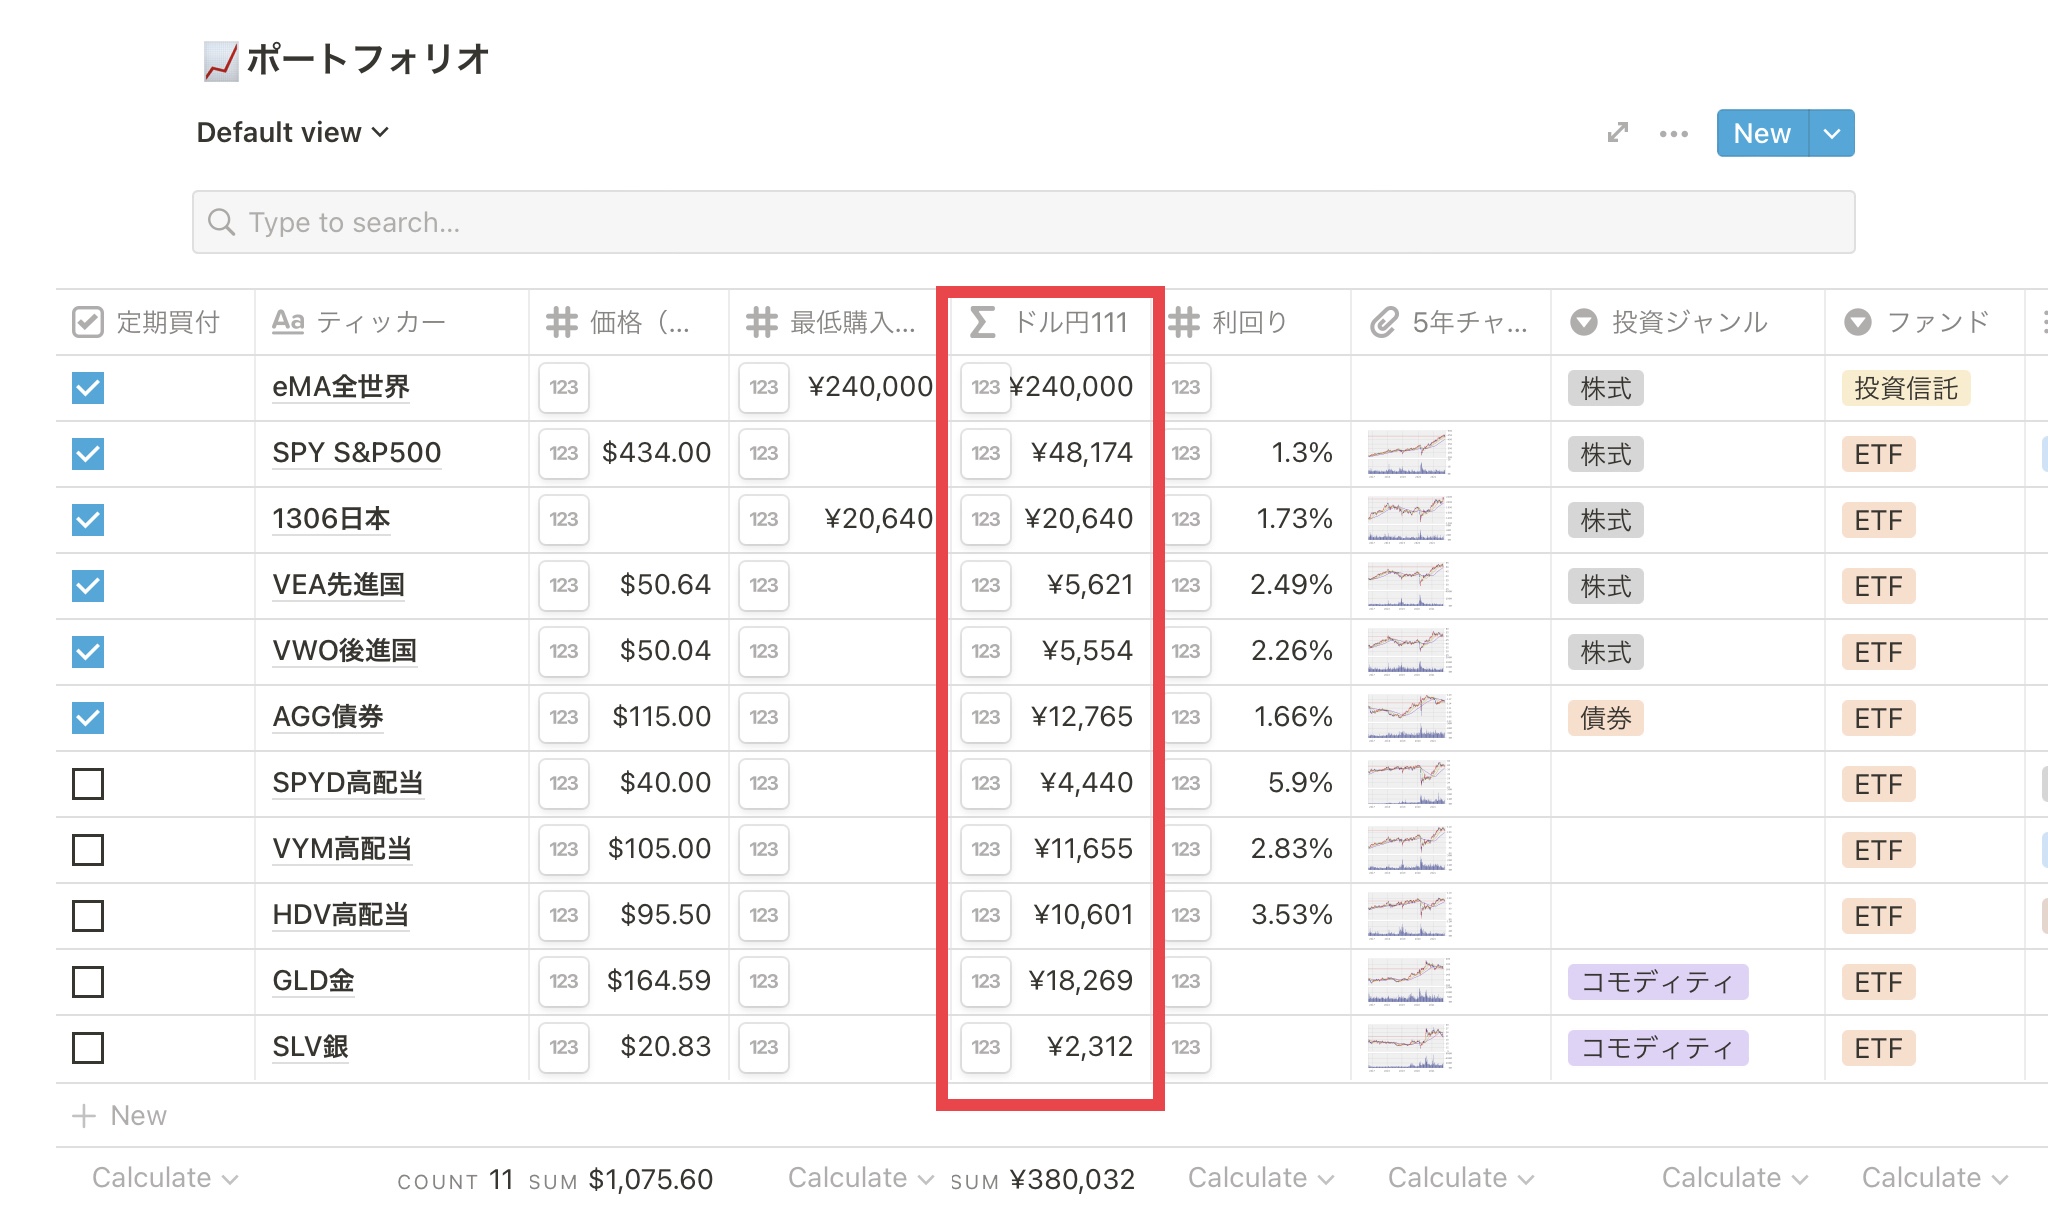
Task: Check 定期買付 for VYM高配当
Action: pyautogui.click(x=88, y=850)
